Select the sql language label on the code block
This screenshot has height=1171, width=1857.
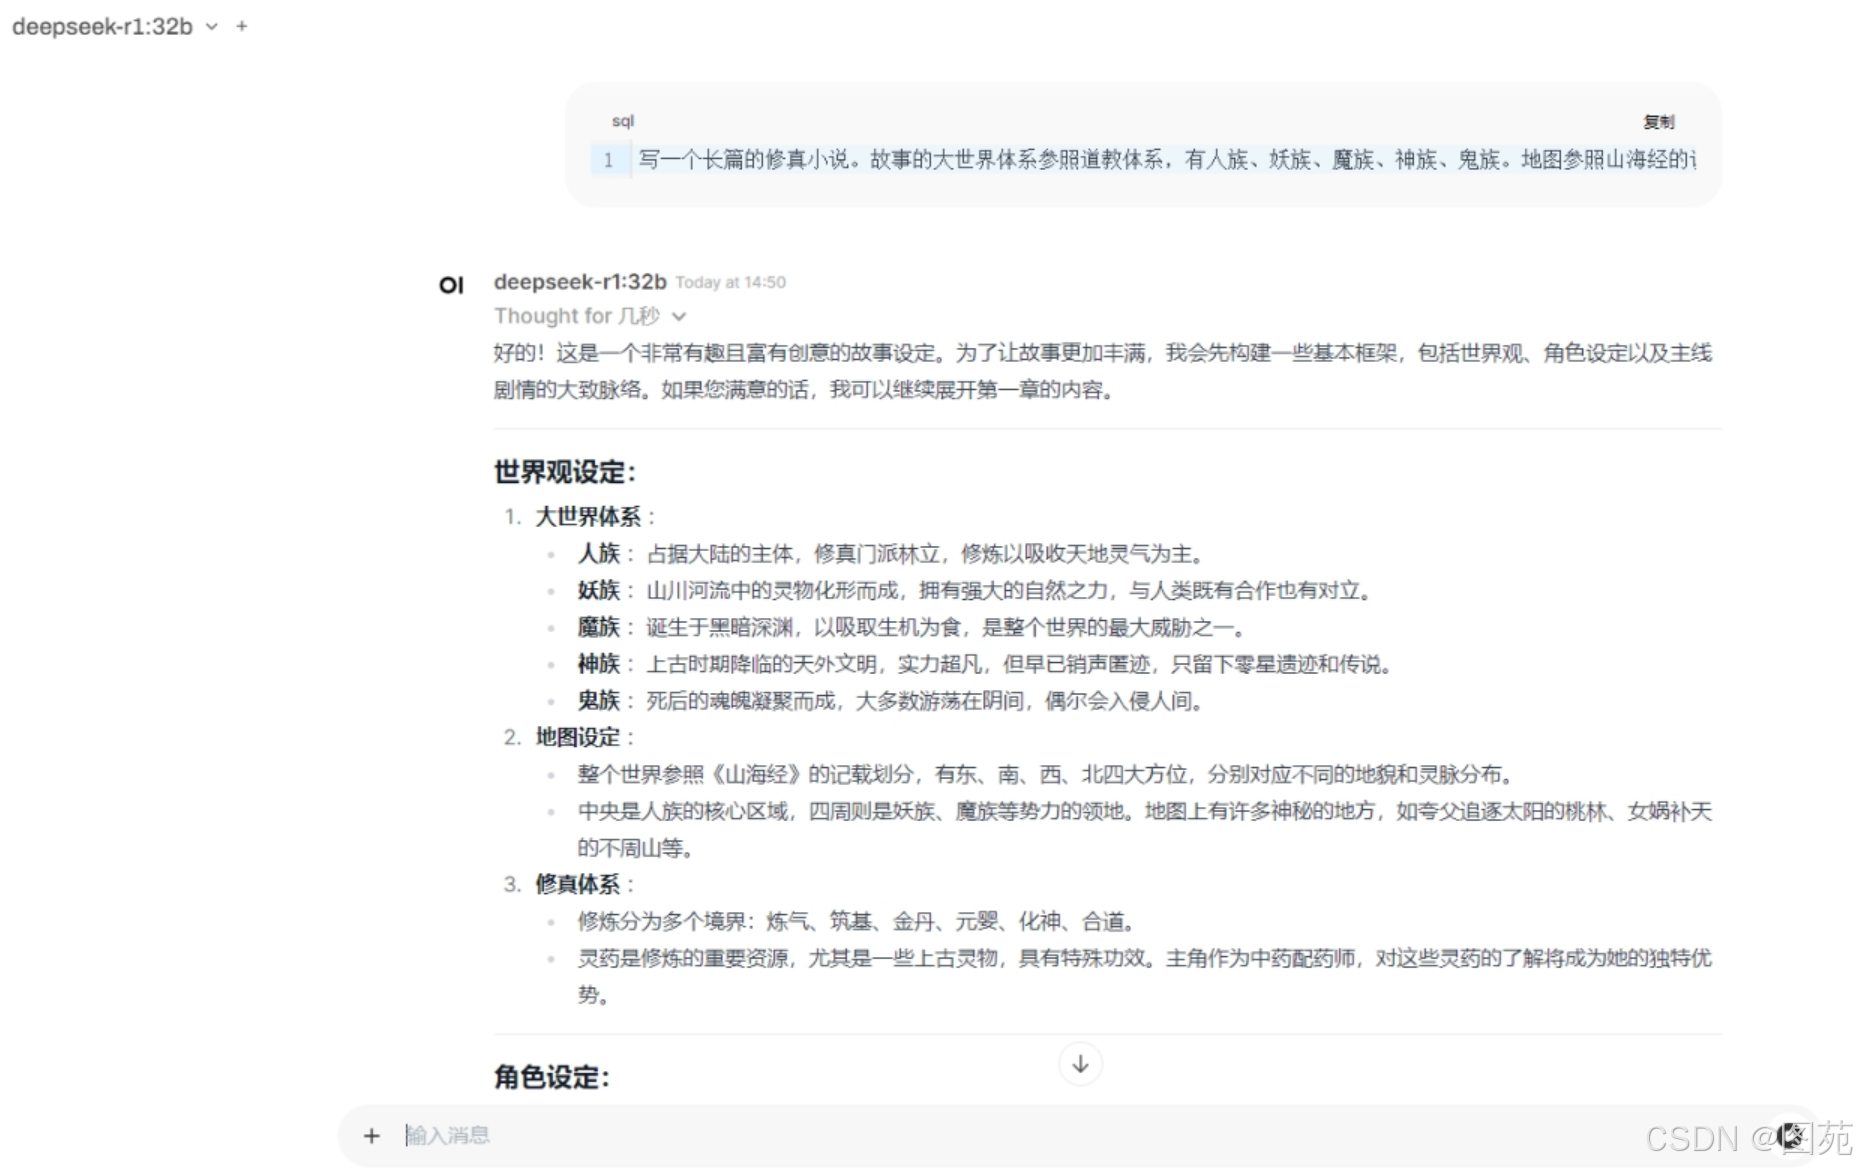coord(623,120)
